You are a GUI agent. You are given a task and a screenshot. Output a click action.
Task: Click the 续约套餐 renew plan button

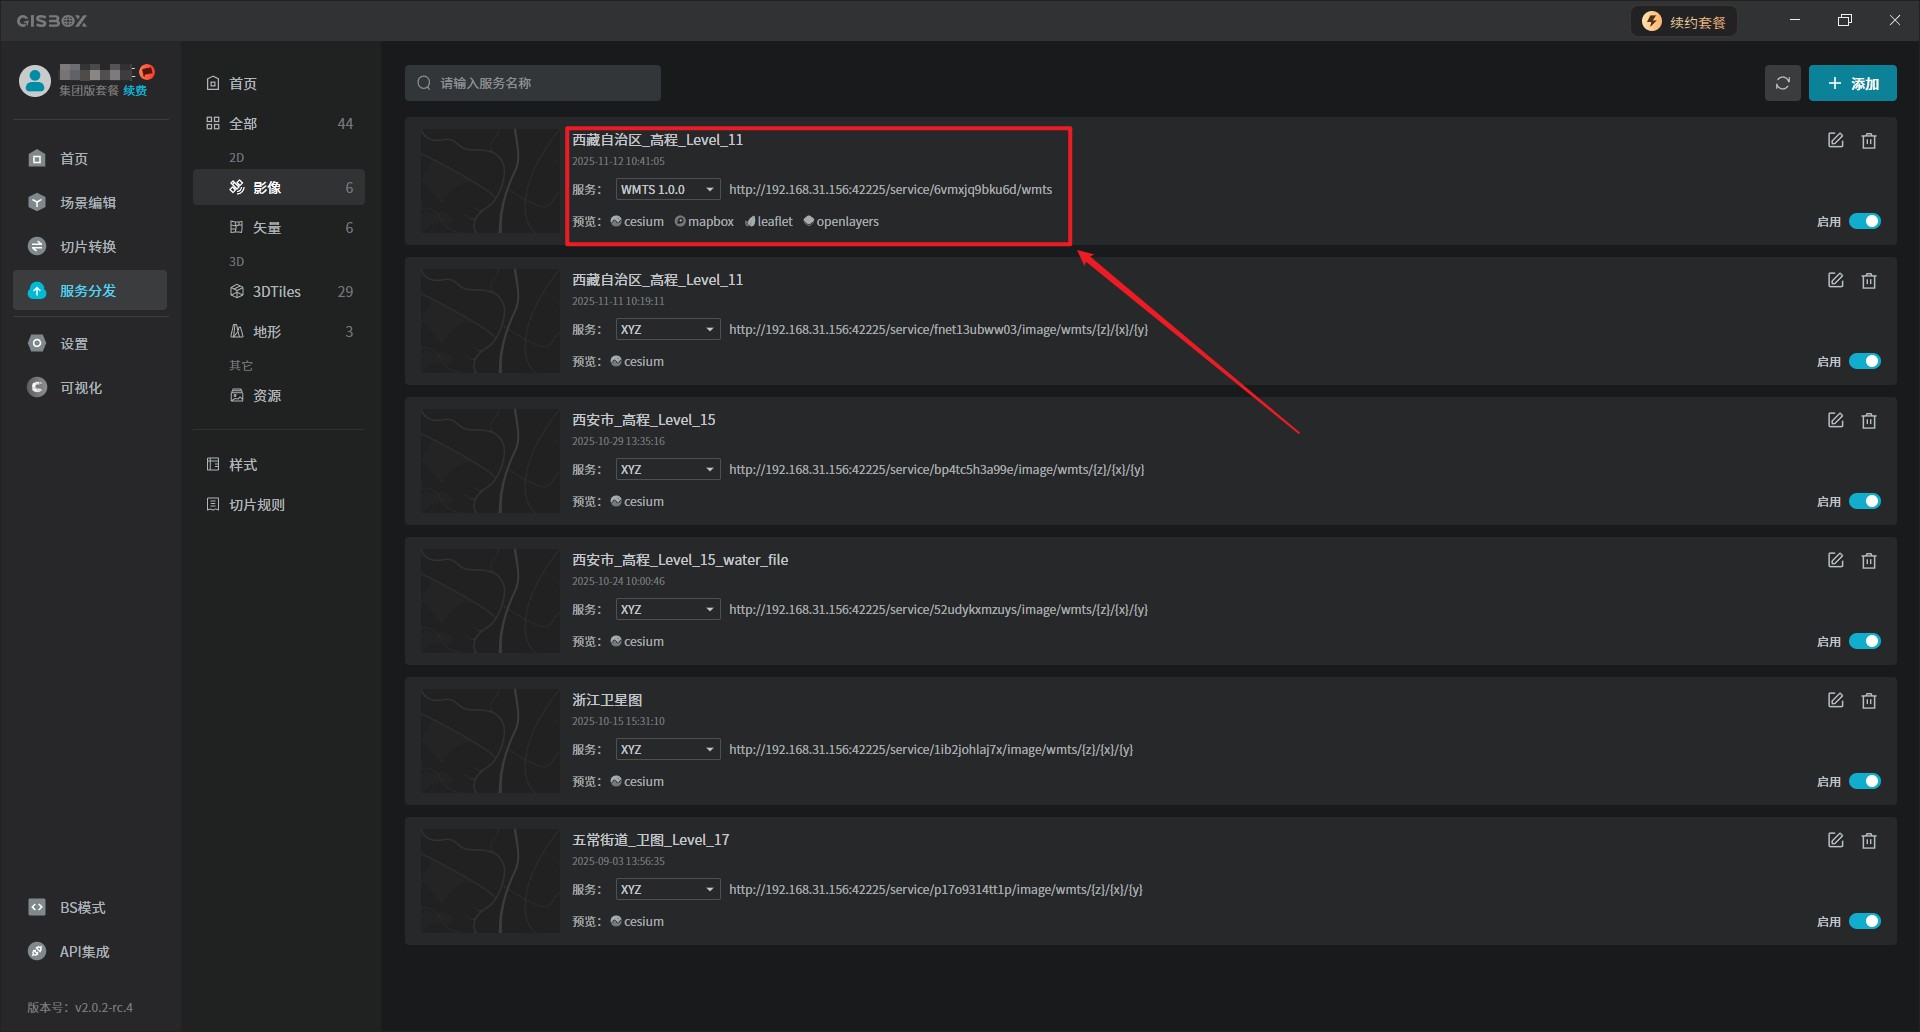click(x=1684, y=22)
